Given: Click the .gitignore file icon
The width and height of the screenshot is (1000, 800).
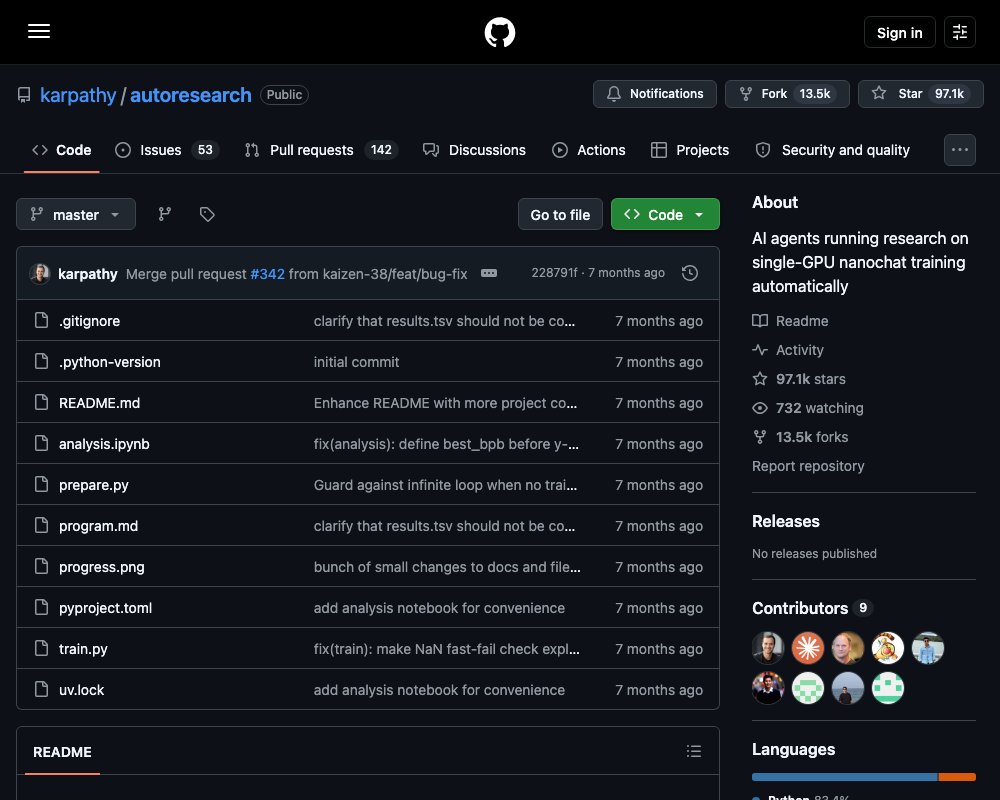Looking at the screenshot, I should [41, 320].
